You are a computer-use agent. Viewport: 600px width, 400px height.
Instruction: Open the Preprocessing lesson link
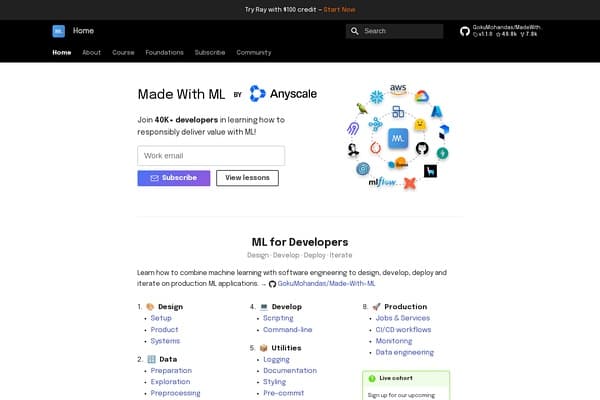click(x=175, y=393)
